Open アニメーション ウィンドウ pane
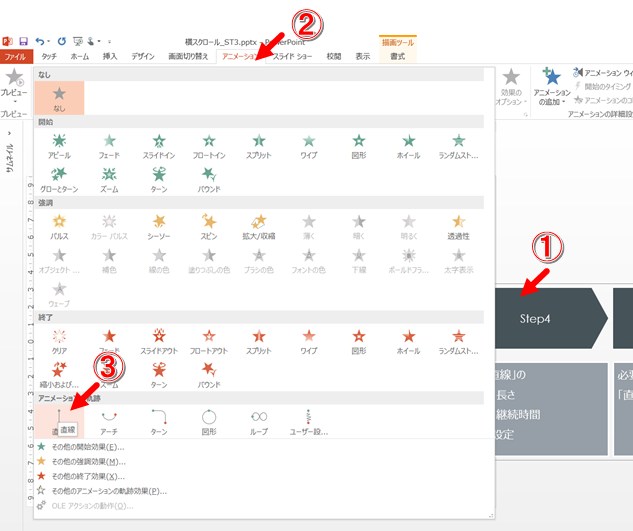 [603, 73]
